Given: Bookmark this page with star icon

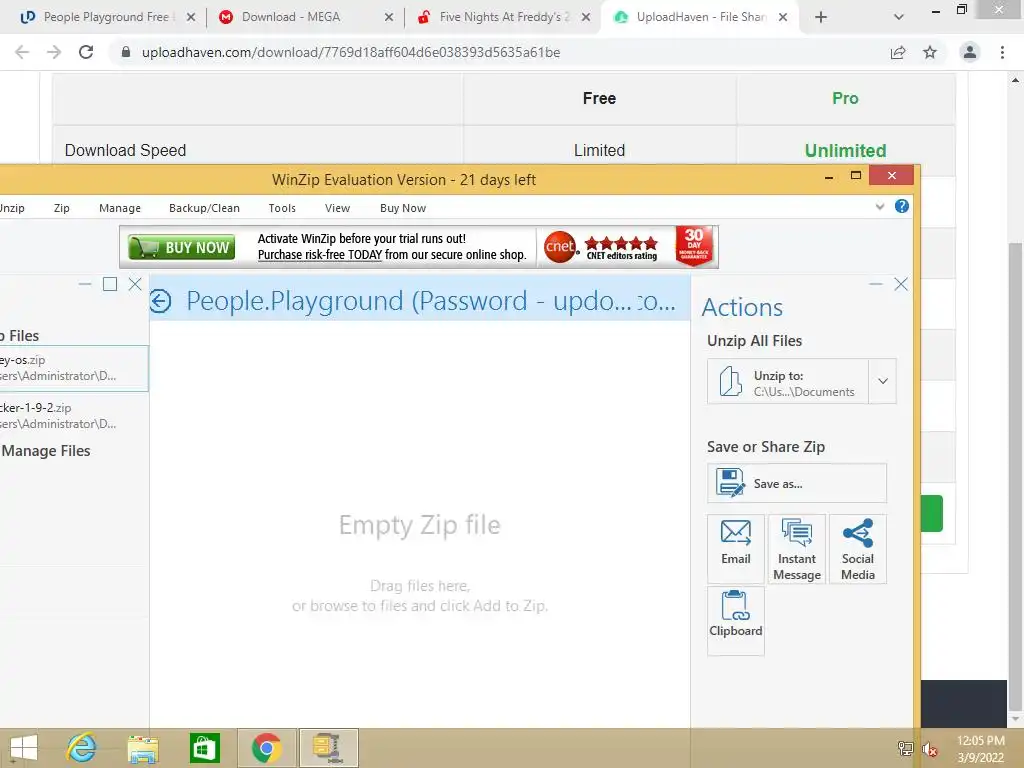Looking at the screenshot, I should (x=930, y=52).
